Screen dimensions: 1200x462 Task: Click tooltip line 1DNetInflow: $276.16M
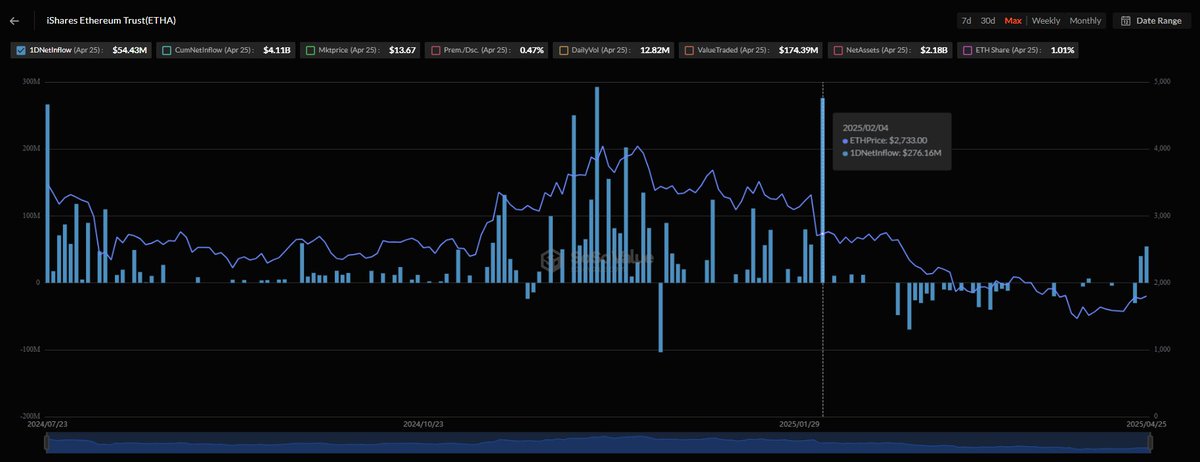click(x=893, y=154)
